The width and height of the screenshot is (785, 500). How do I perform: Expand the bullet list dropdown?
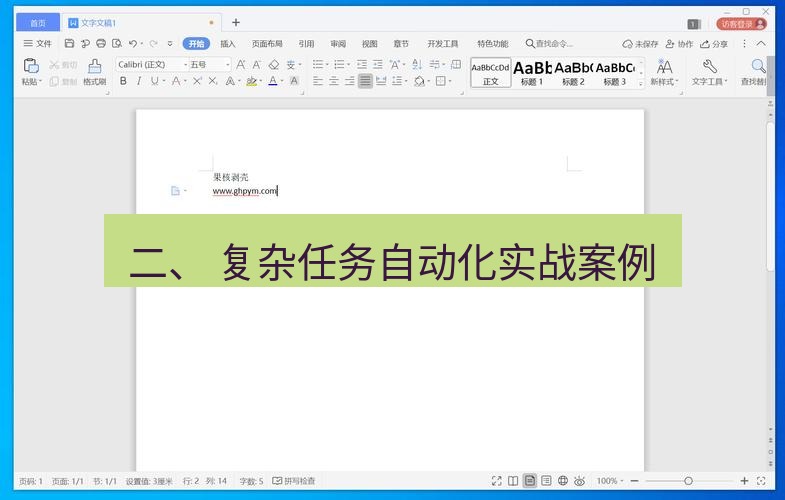(x=327, y=65)
